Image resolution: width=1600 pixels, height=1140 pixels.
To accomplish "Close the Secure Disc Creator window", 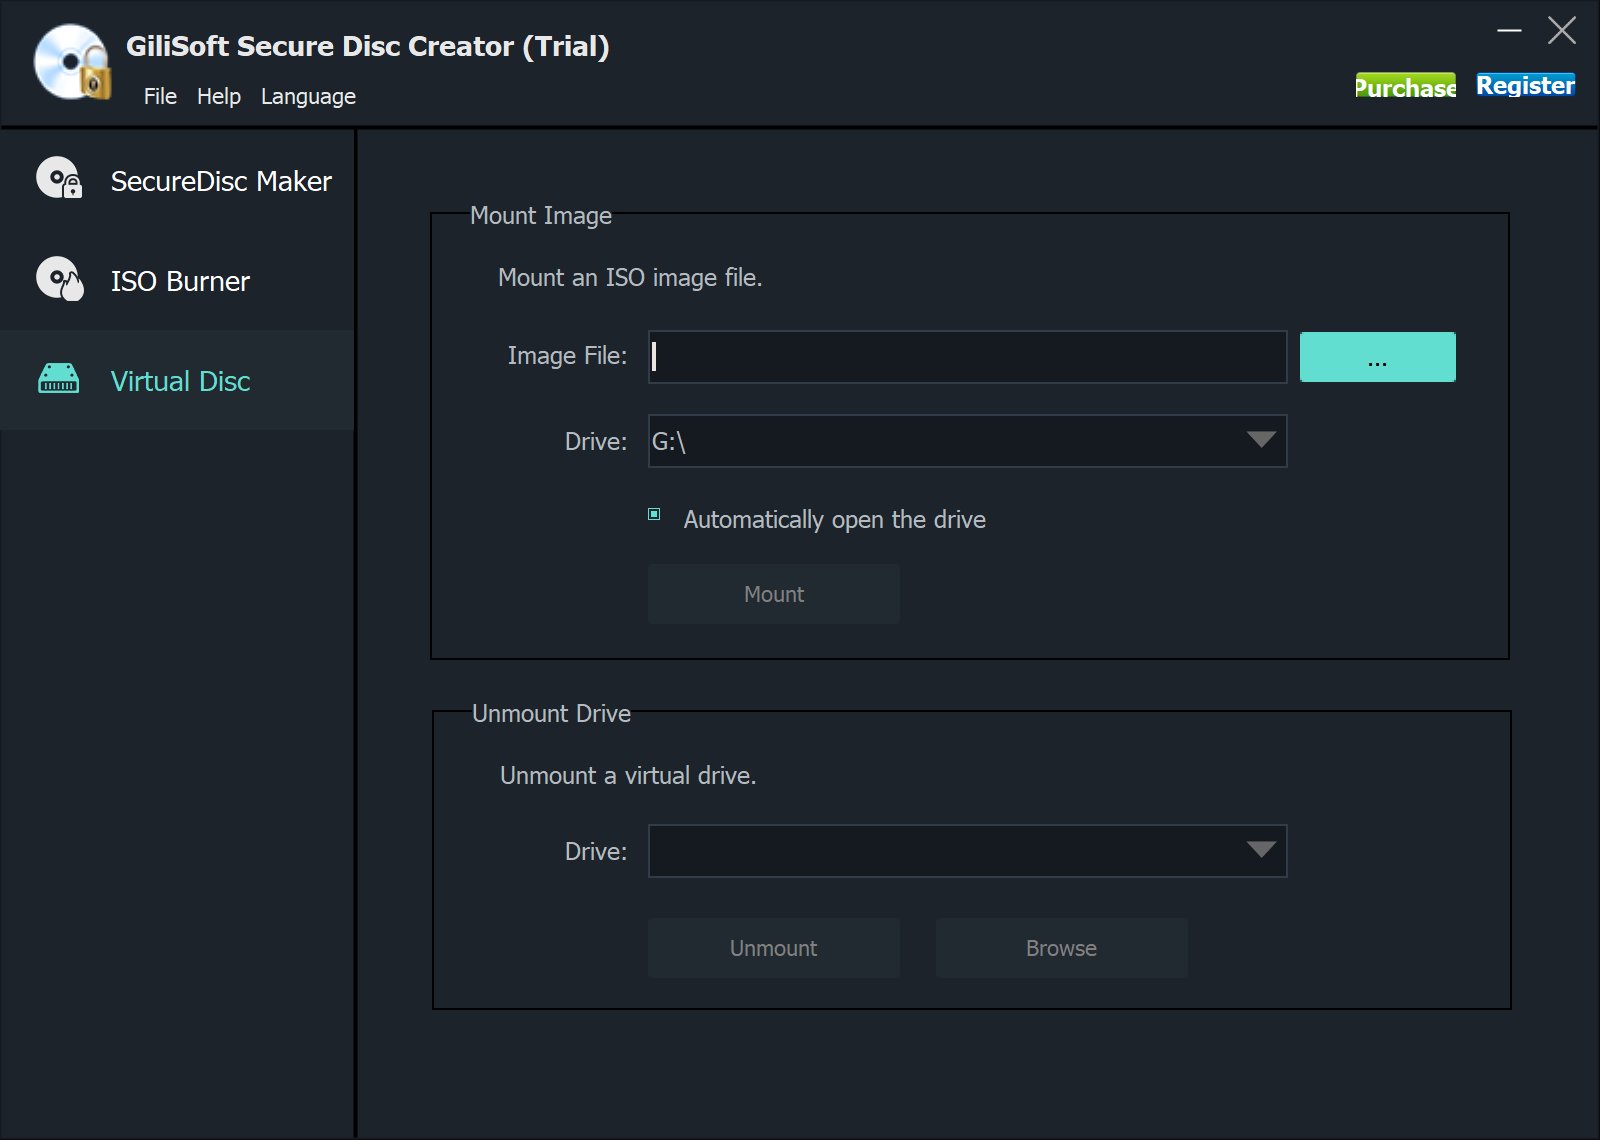I will [x=1561, y=31].
